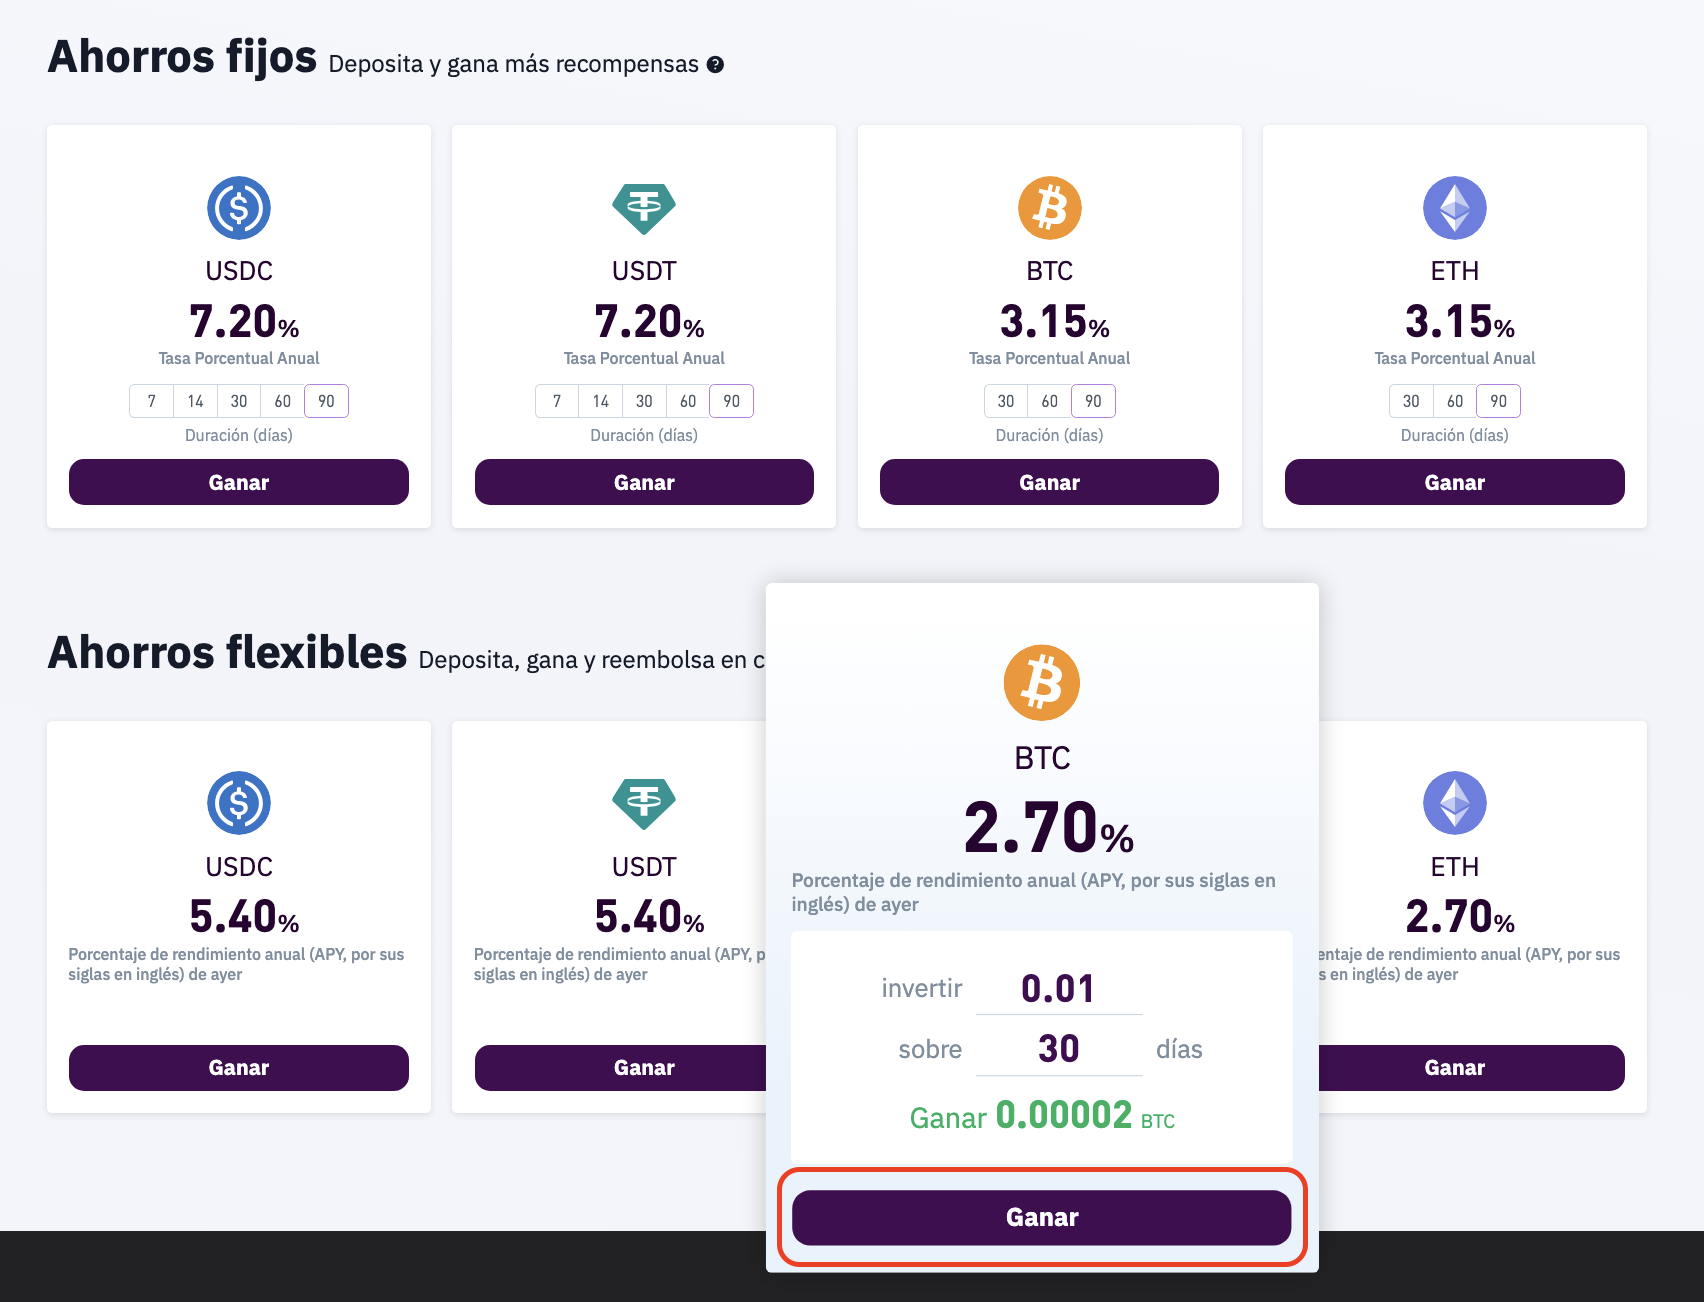This screenshot has width=1704, height=1302.
Task: Click the Ethereum icon in fixed savings
Action: click(x=1454, y=208)
